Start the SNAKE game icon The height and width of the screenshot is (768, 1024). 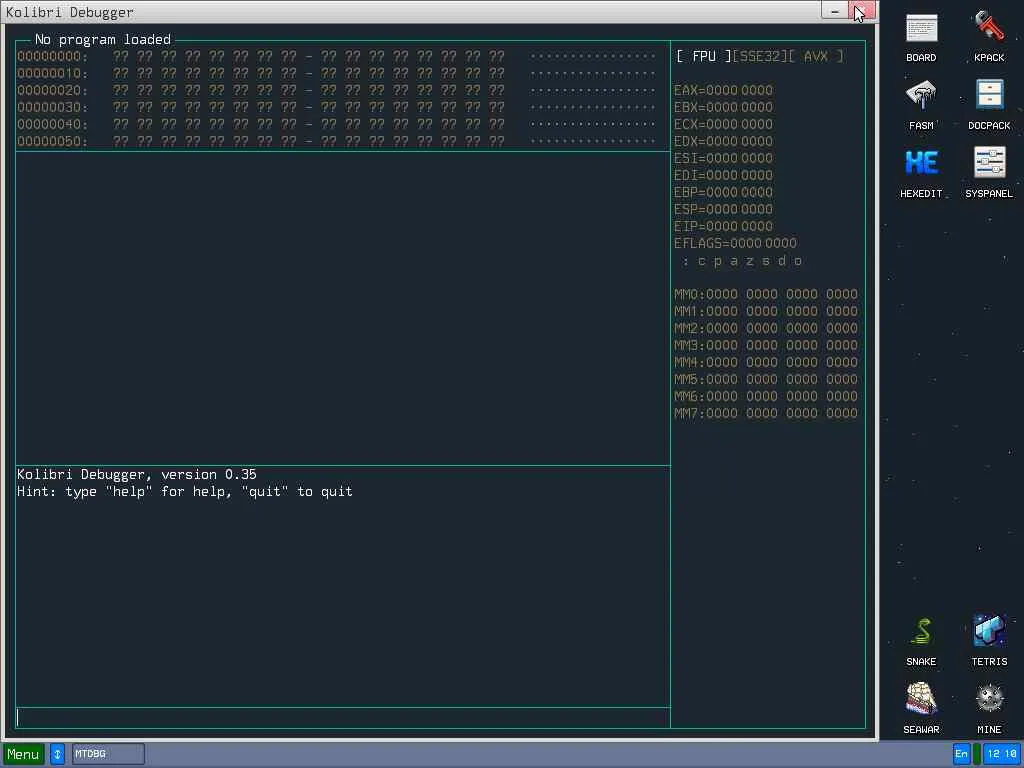point(921,634)
